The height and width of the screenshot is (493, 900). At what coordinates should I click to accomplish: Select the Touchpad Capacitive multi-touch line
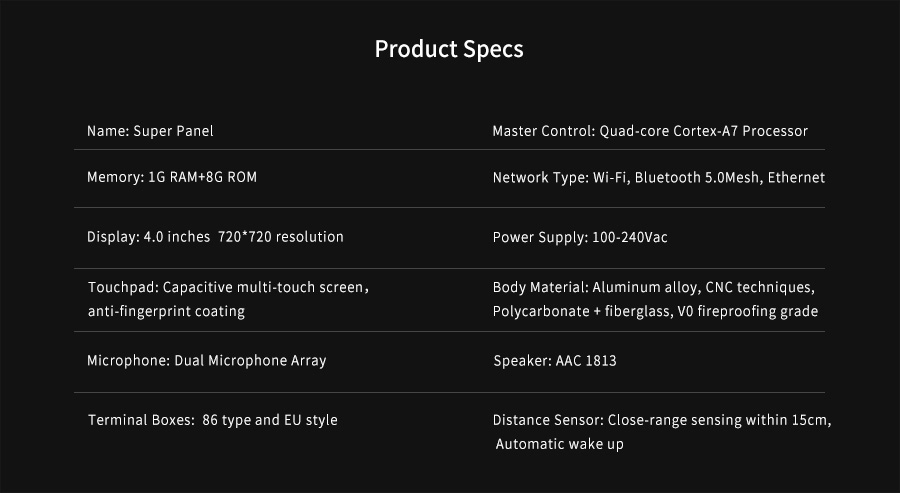pos(228,287)
